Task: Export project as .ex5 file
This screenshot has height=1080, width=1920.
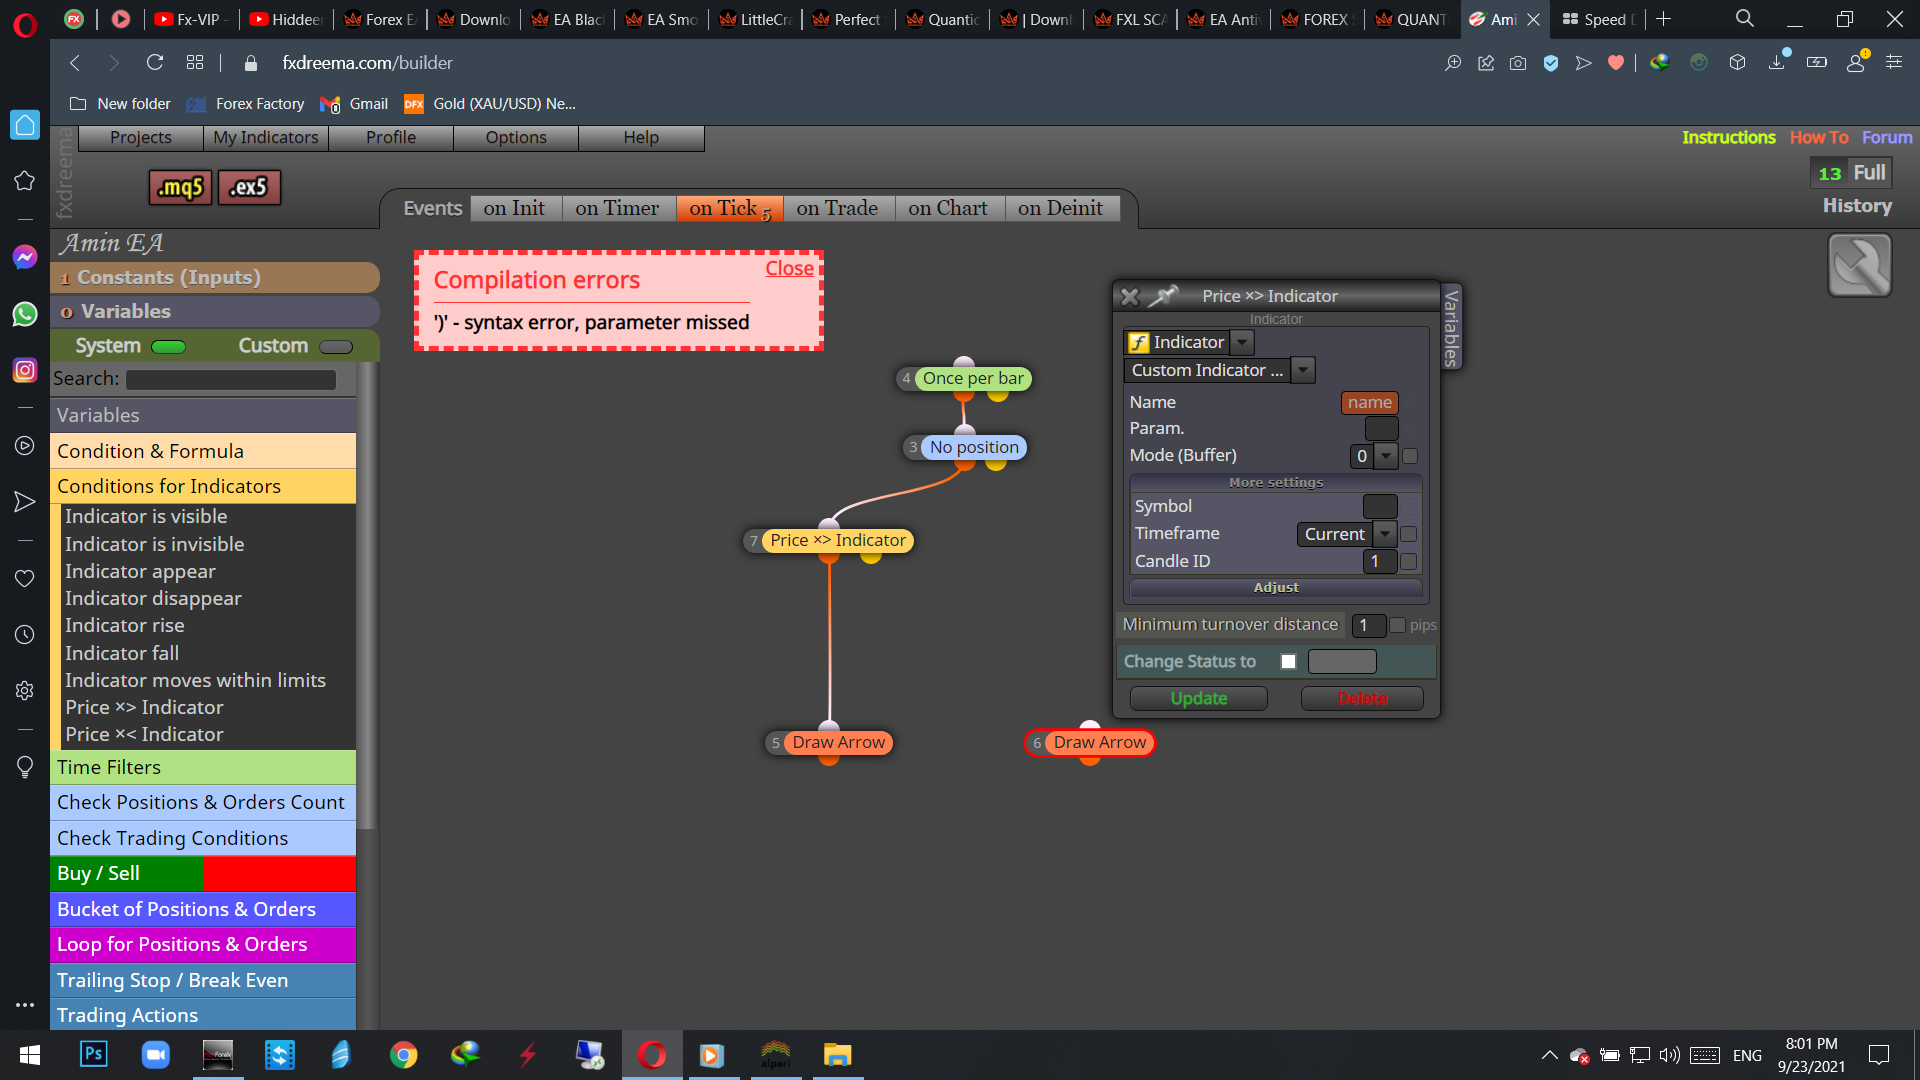Action: [x=249, y=187]
